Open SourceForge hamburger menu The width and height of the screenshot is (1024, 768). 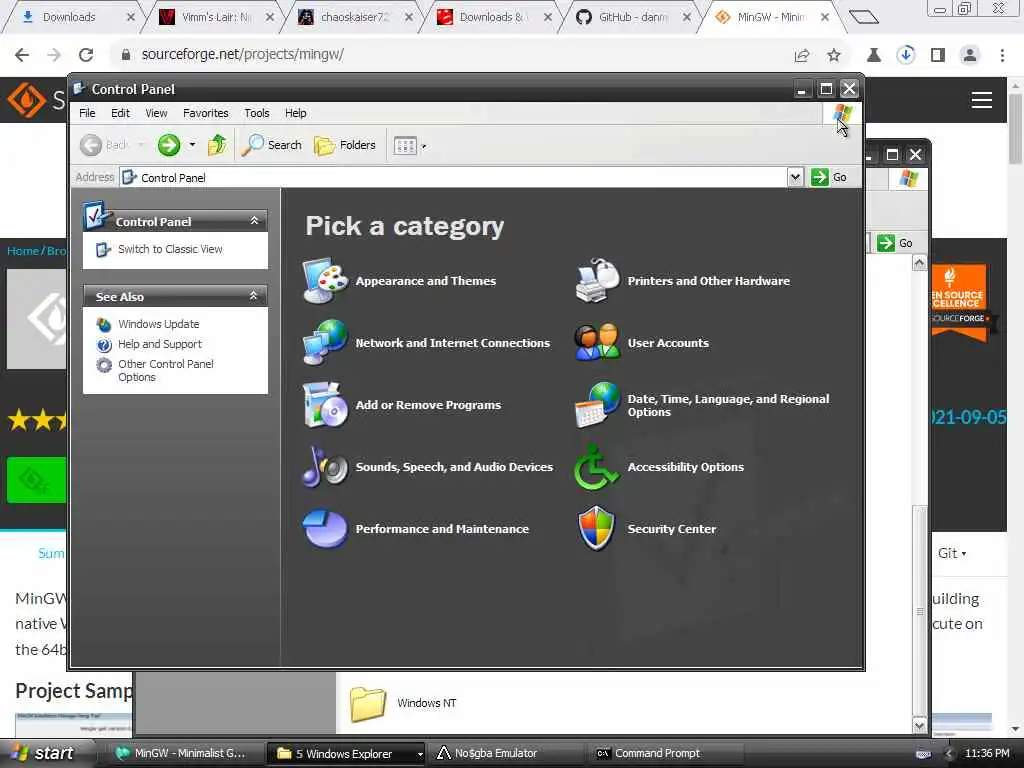click(x=982, y=100)
